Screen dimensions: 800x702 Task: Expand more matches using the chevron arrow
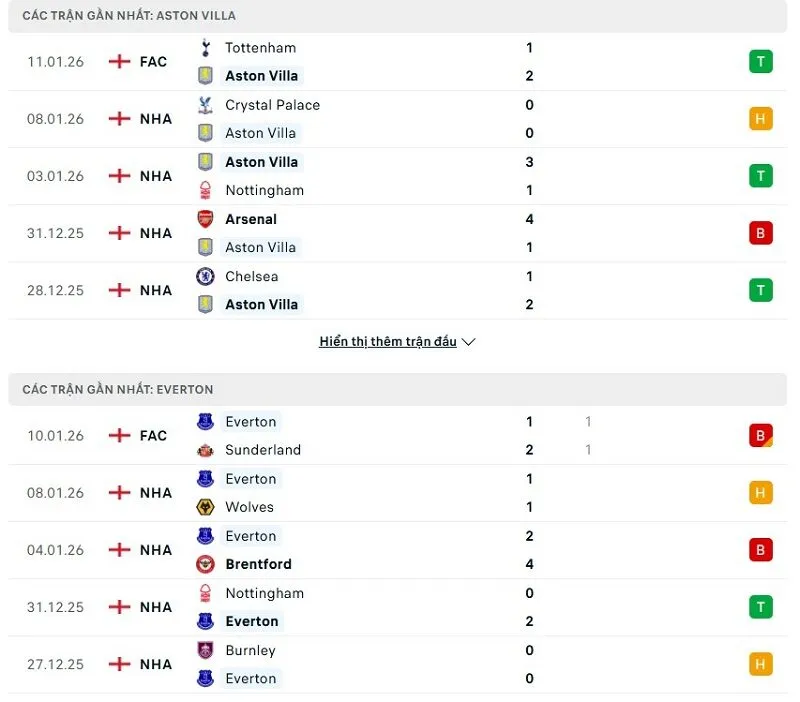tap(467, 341)
